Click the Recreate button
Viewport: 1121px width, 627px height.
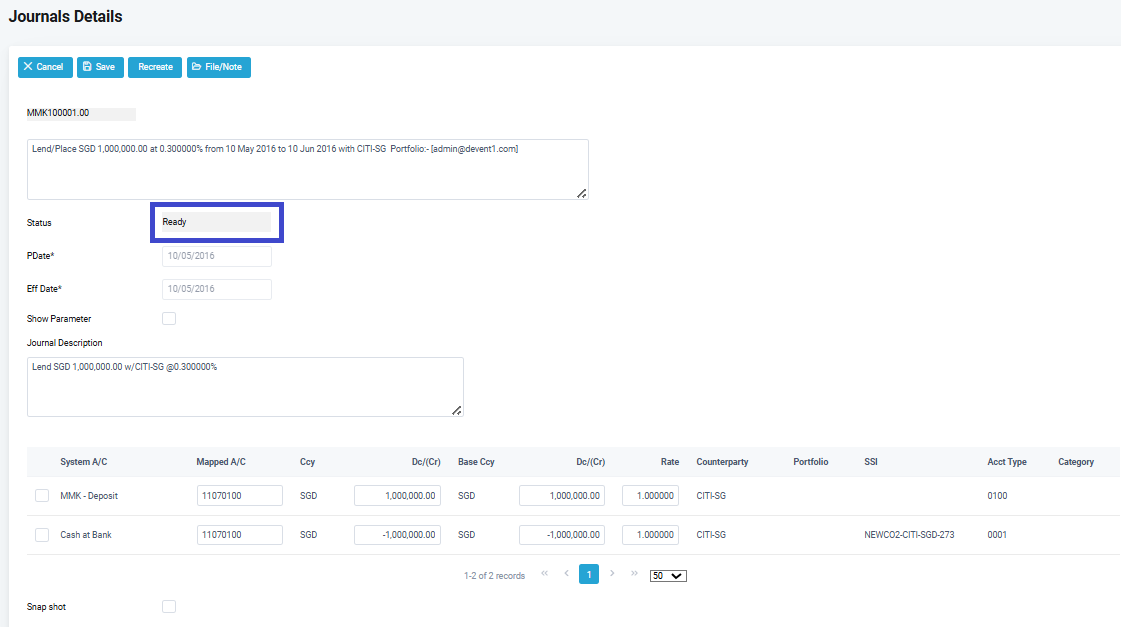coord(154,67)
